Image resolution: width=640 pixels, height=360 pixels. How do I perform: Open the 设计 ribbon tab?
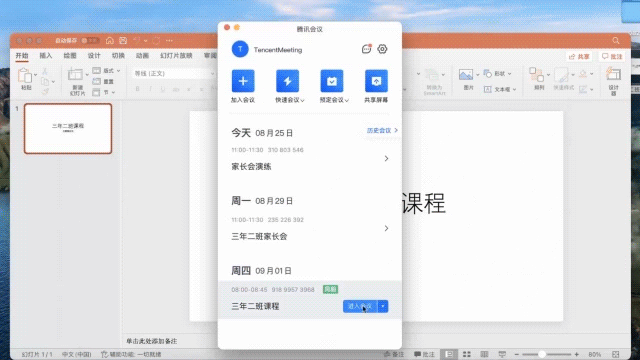94,56
